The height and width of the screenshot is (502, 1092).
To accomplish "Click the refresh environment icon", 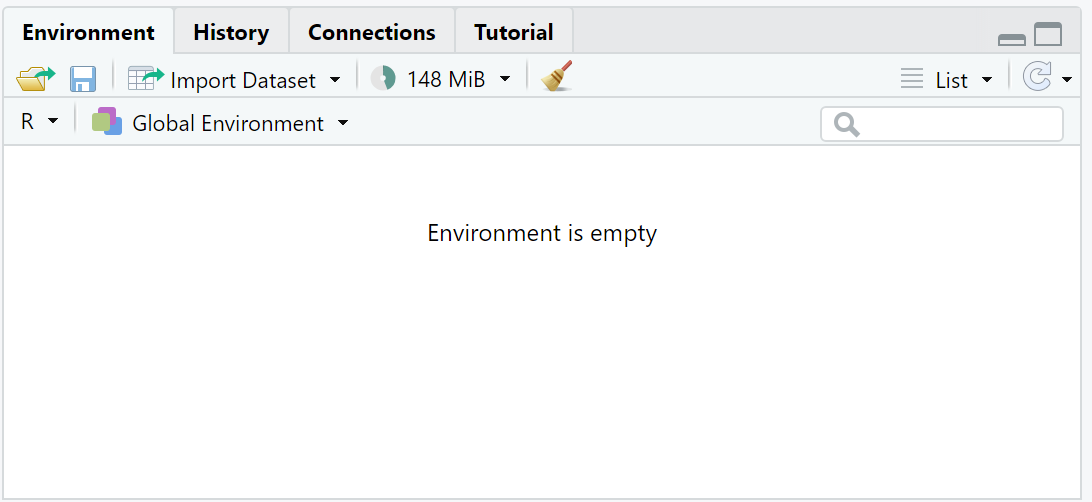I will (x=1037, y=78).
